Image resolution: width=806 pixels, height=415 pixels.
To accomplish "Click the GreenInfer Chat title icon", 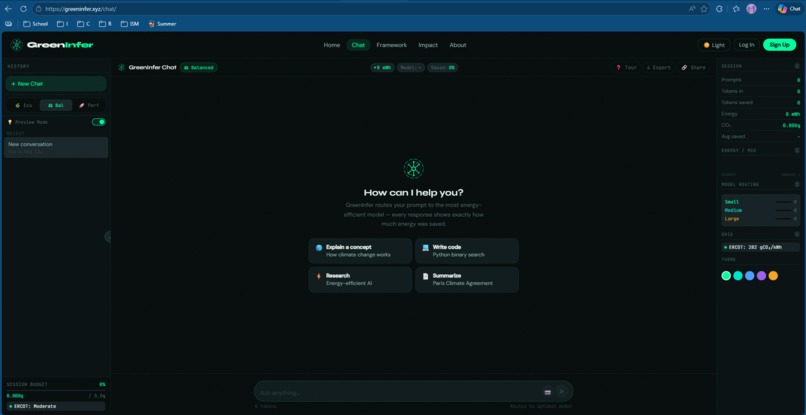I will tap(121, 67).
